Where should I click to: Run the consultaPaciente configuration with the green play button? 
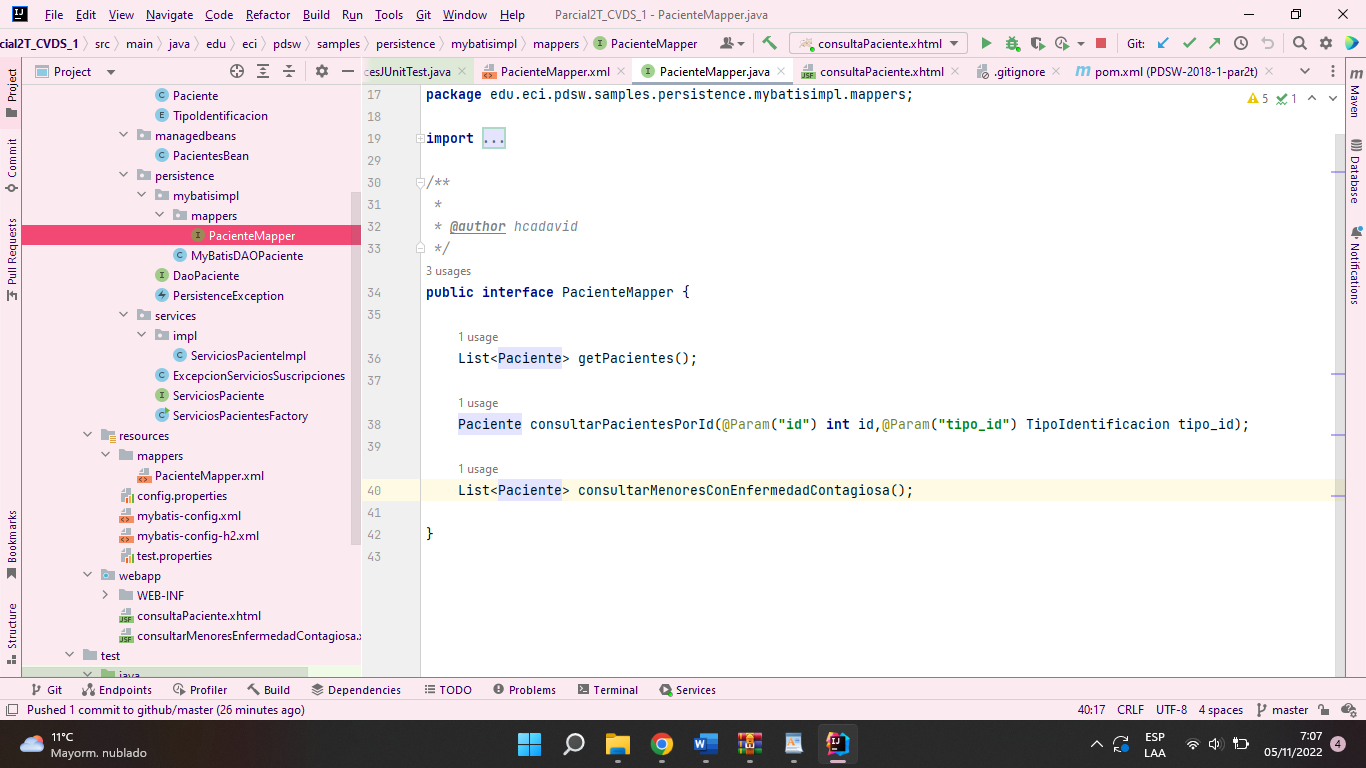pos(985,44)
